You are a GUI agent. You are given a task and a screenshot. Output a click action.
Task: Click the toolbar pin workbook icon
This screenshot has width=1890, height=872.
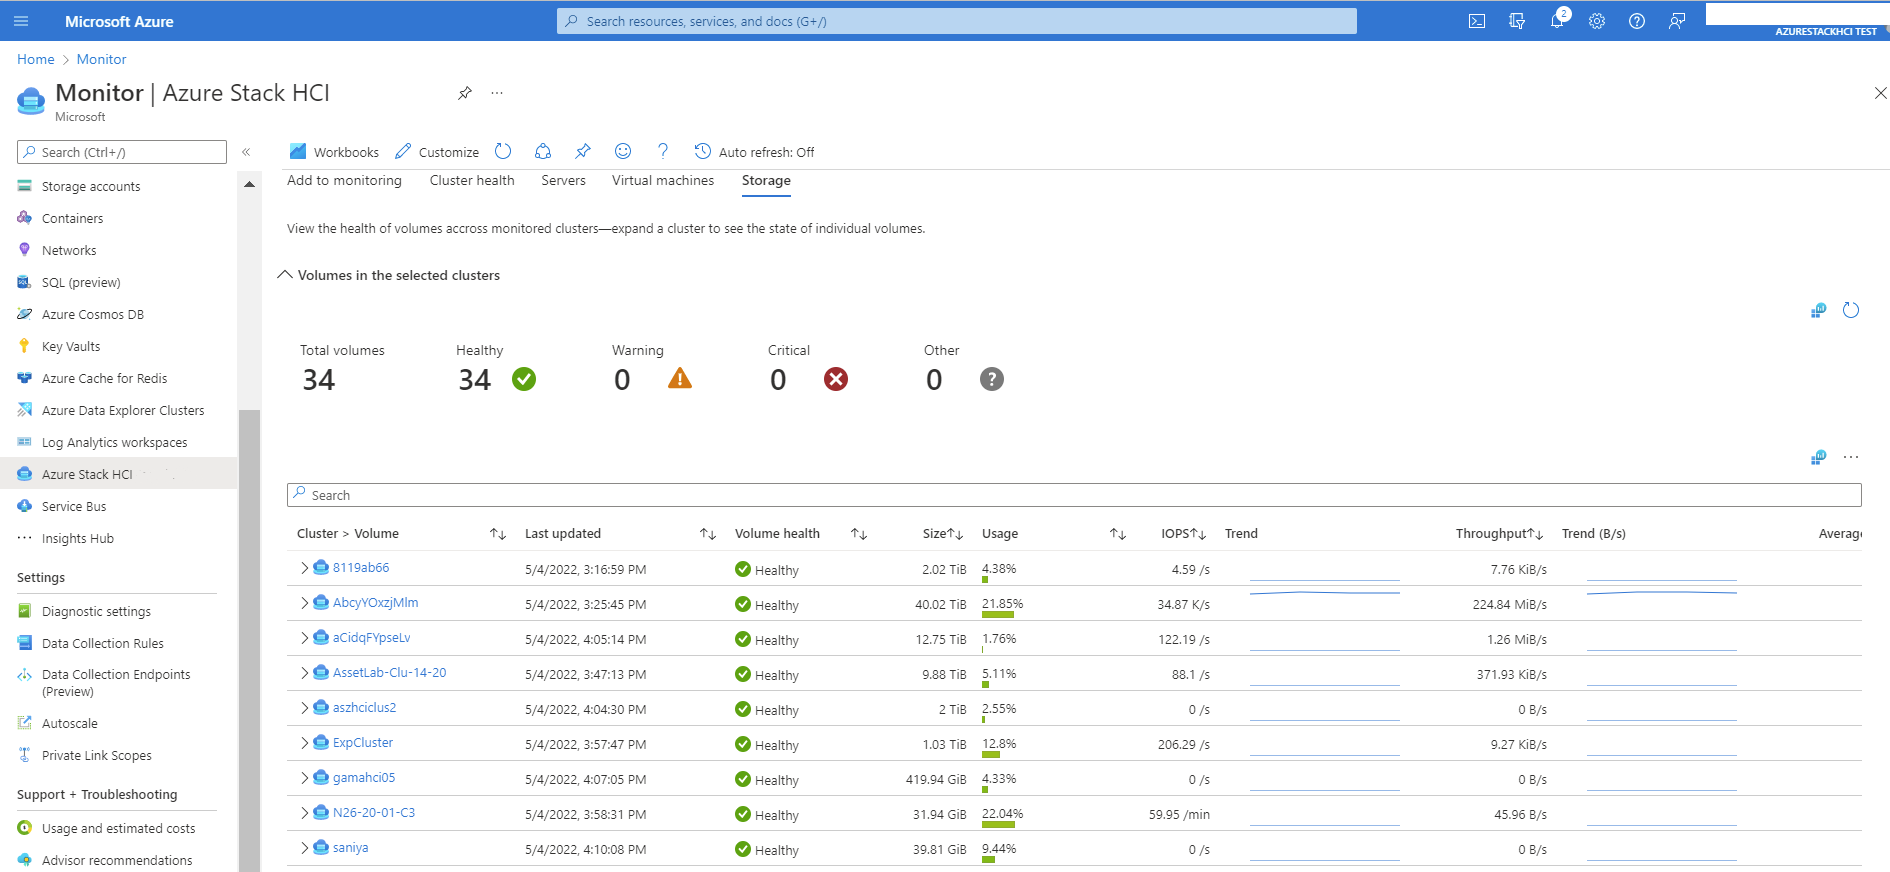pos(583,151)
